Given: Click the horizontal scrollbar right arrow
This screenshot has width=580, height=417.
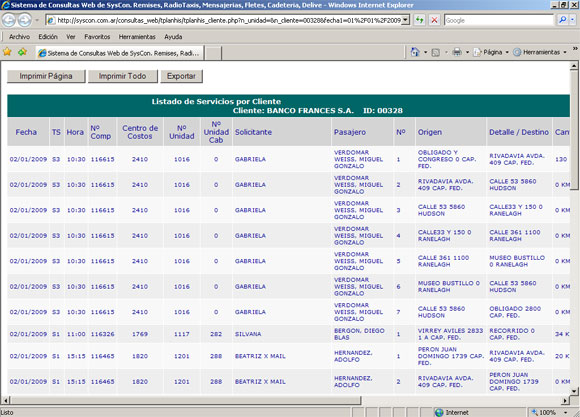Looking at the screenshot, I should point(565,400).
